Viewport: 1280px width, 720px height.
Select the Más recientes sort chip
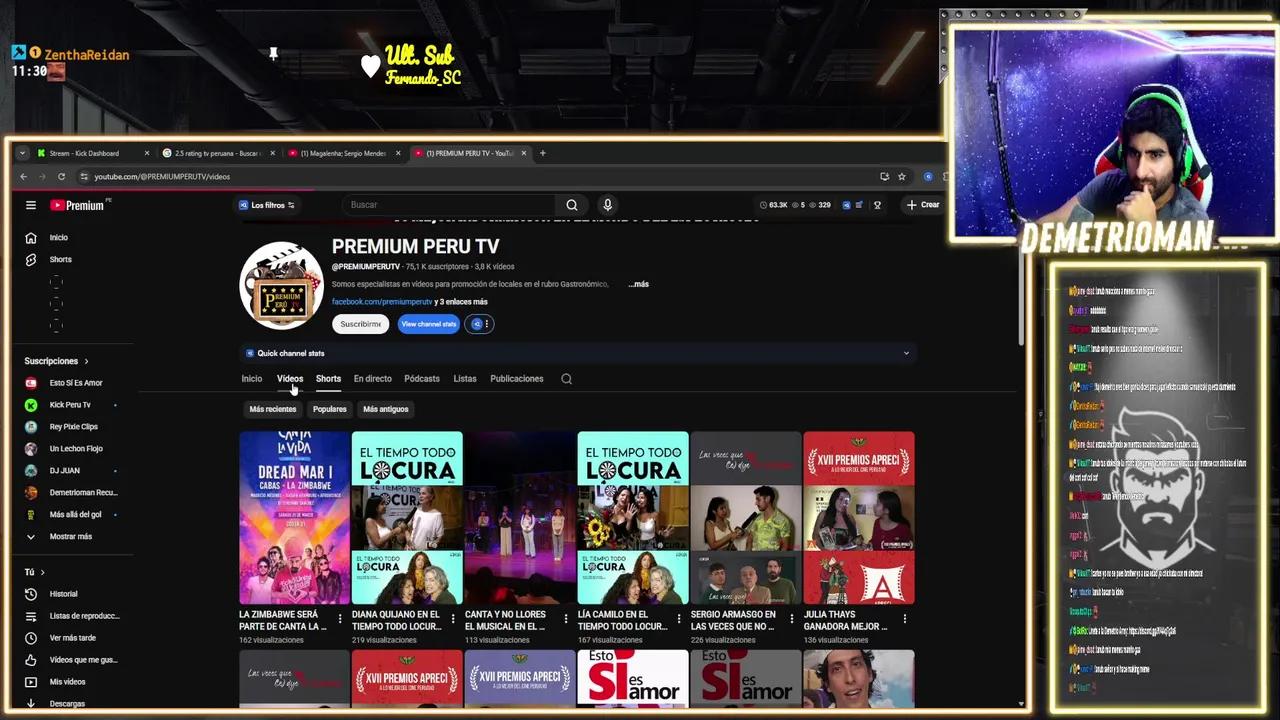(273, 409)
